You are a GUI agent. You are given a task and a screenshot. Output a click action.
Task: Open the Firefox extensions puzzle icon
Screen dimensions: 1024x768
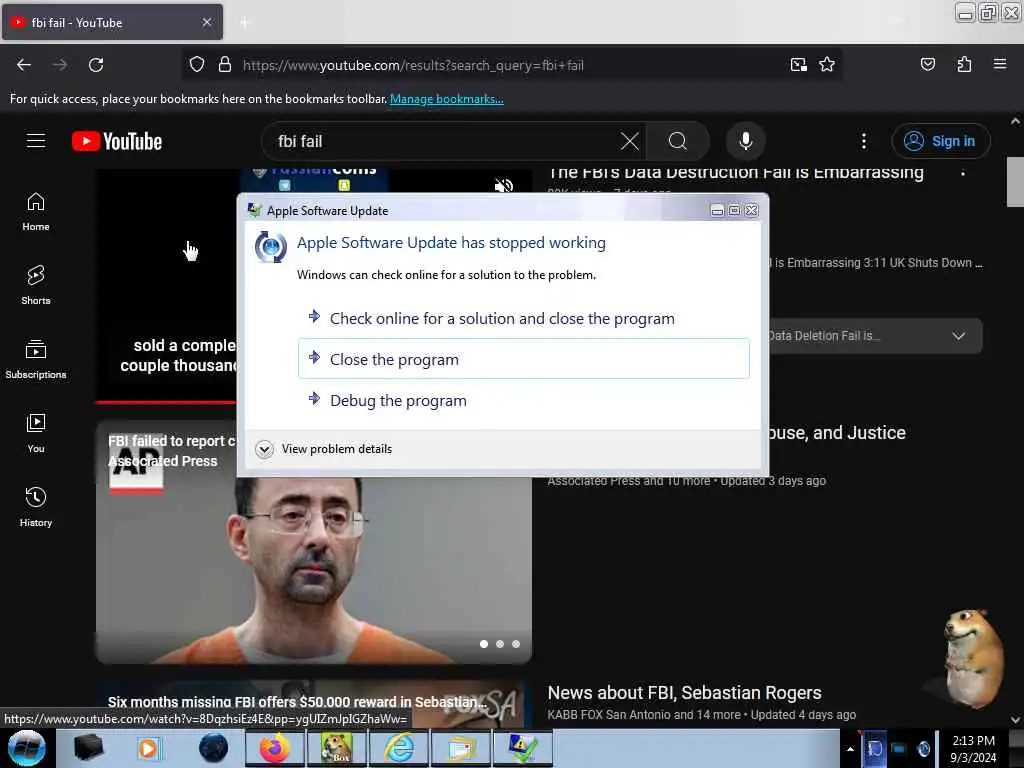click(x=964, y=65)
